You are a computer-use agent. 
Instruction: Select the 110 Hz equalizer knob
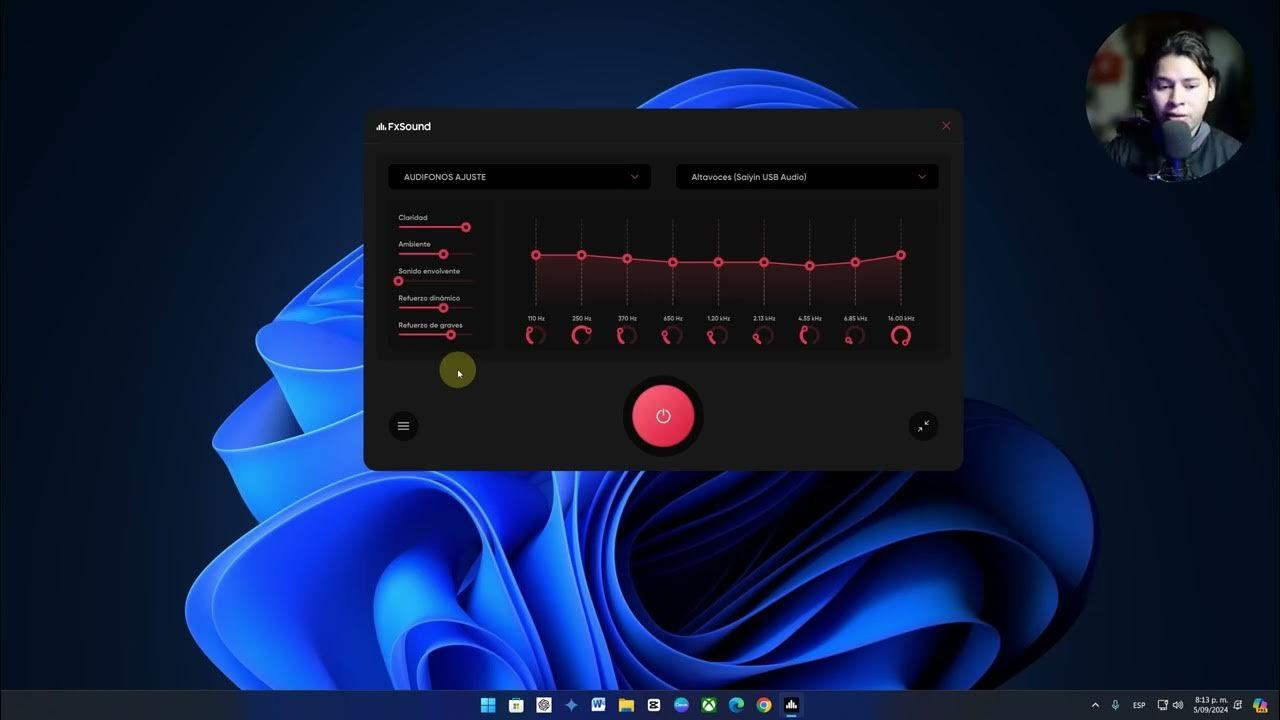535,335
